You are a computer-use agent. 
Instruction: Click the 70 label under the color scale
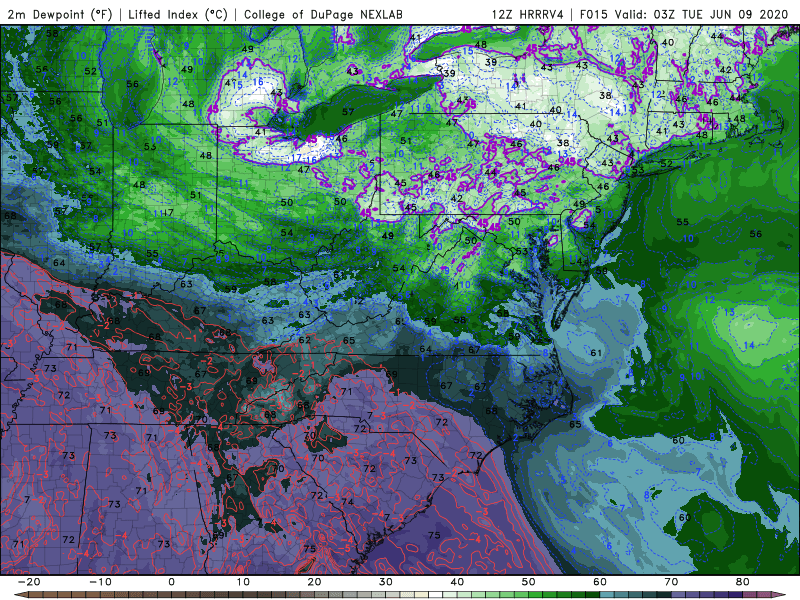point(671,582)
